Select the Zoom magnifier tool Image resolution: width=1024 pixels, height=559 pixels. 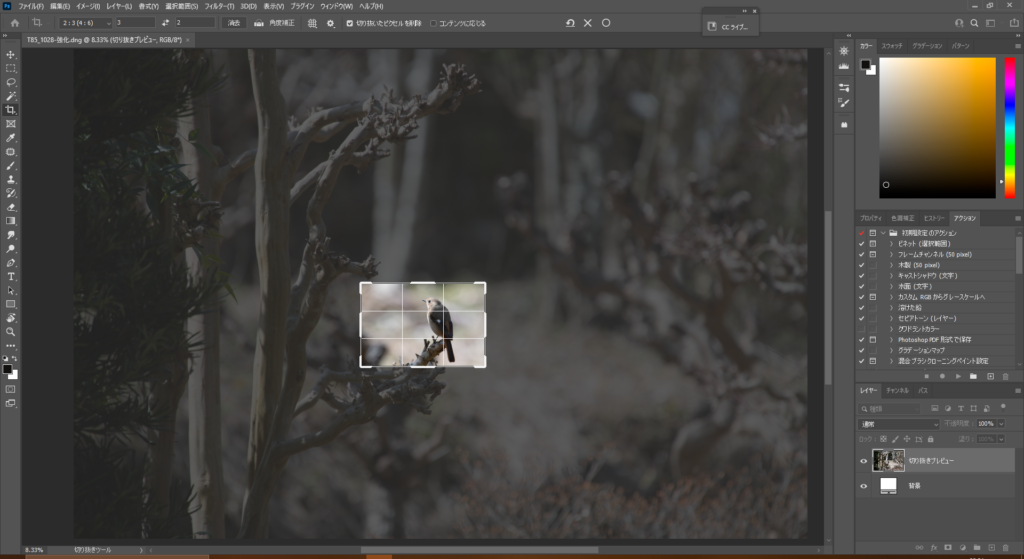coord(11,331)
